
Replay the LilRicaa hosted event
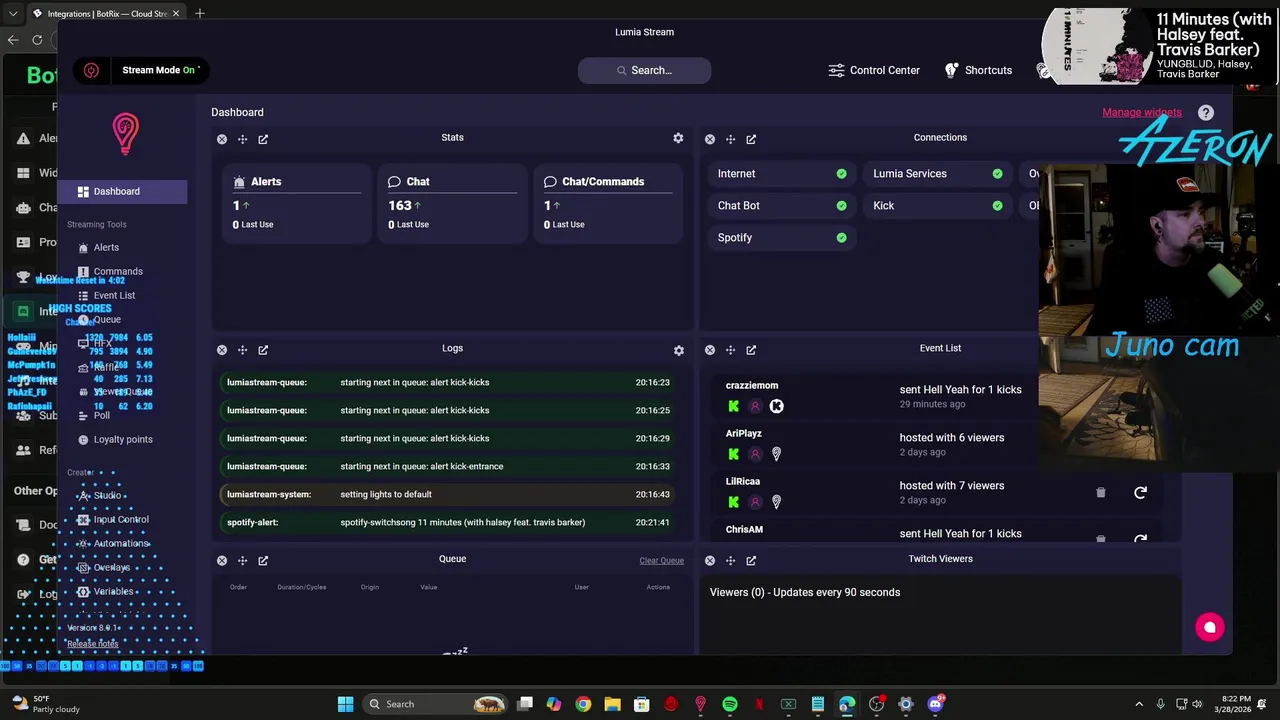pos(1140,492)
